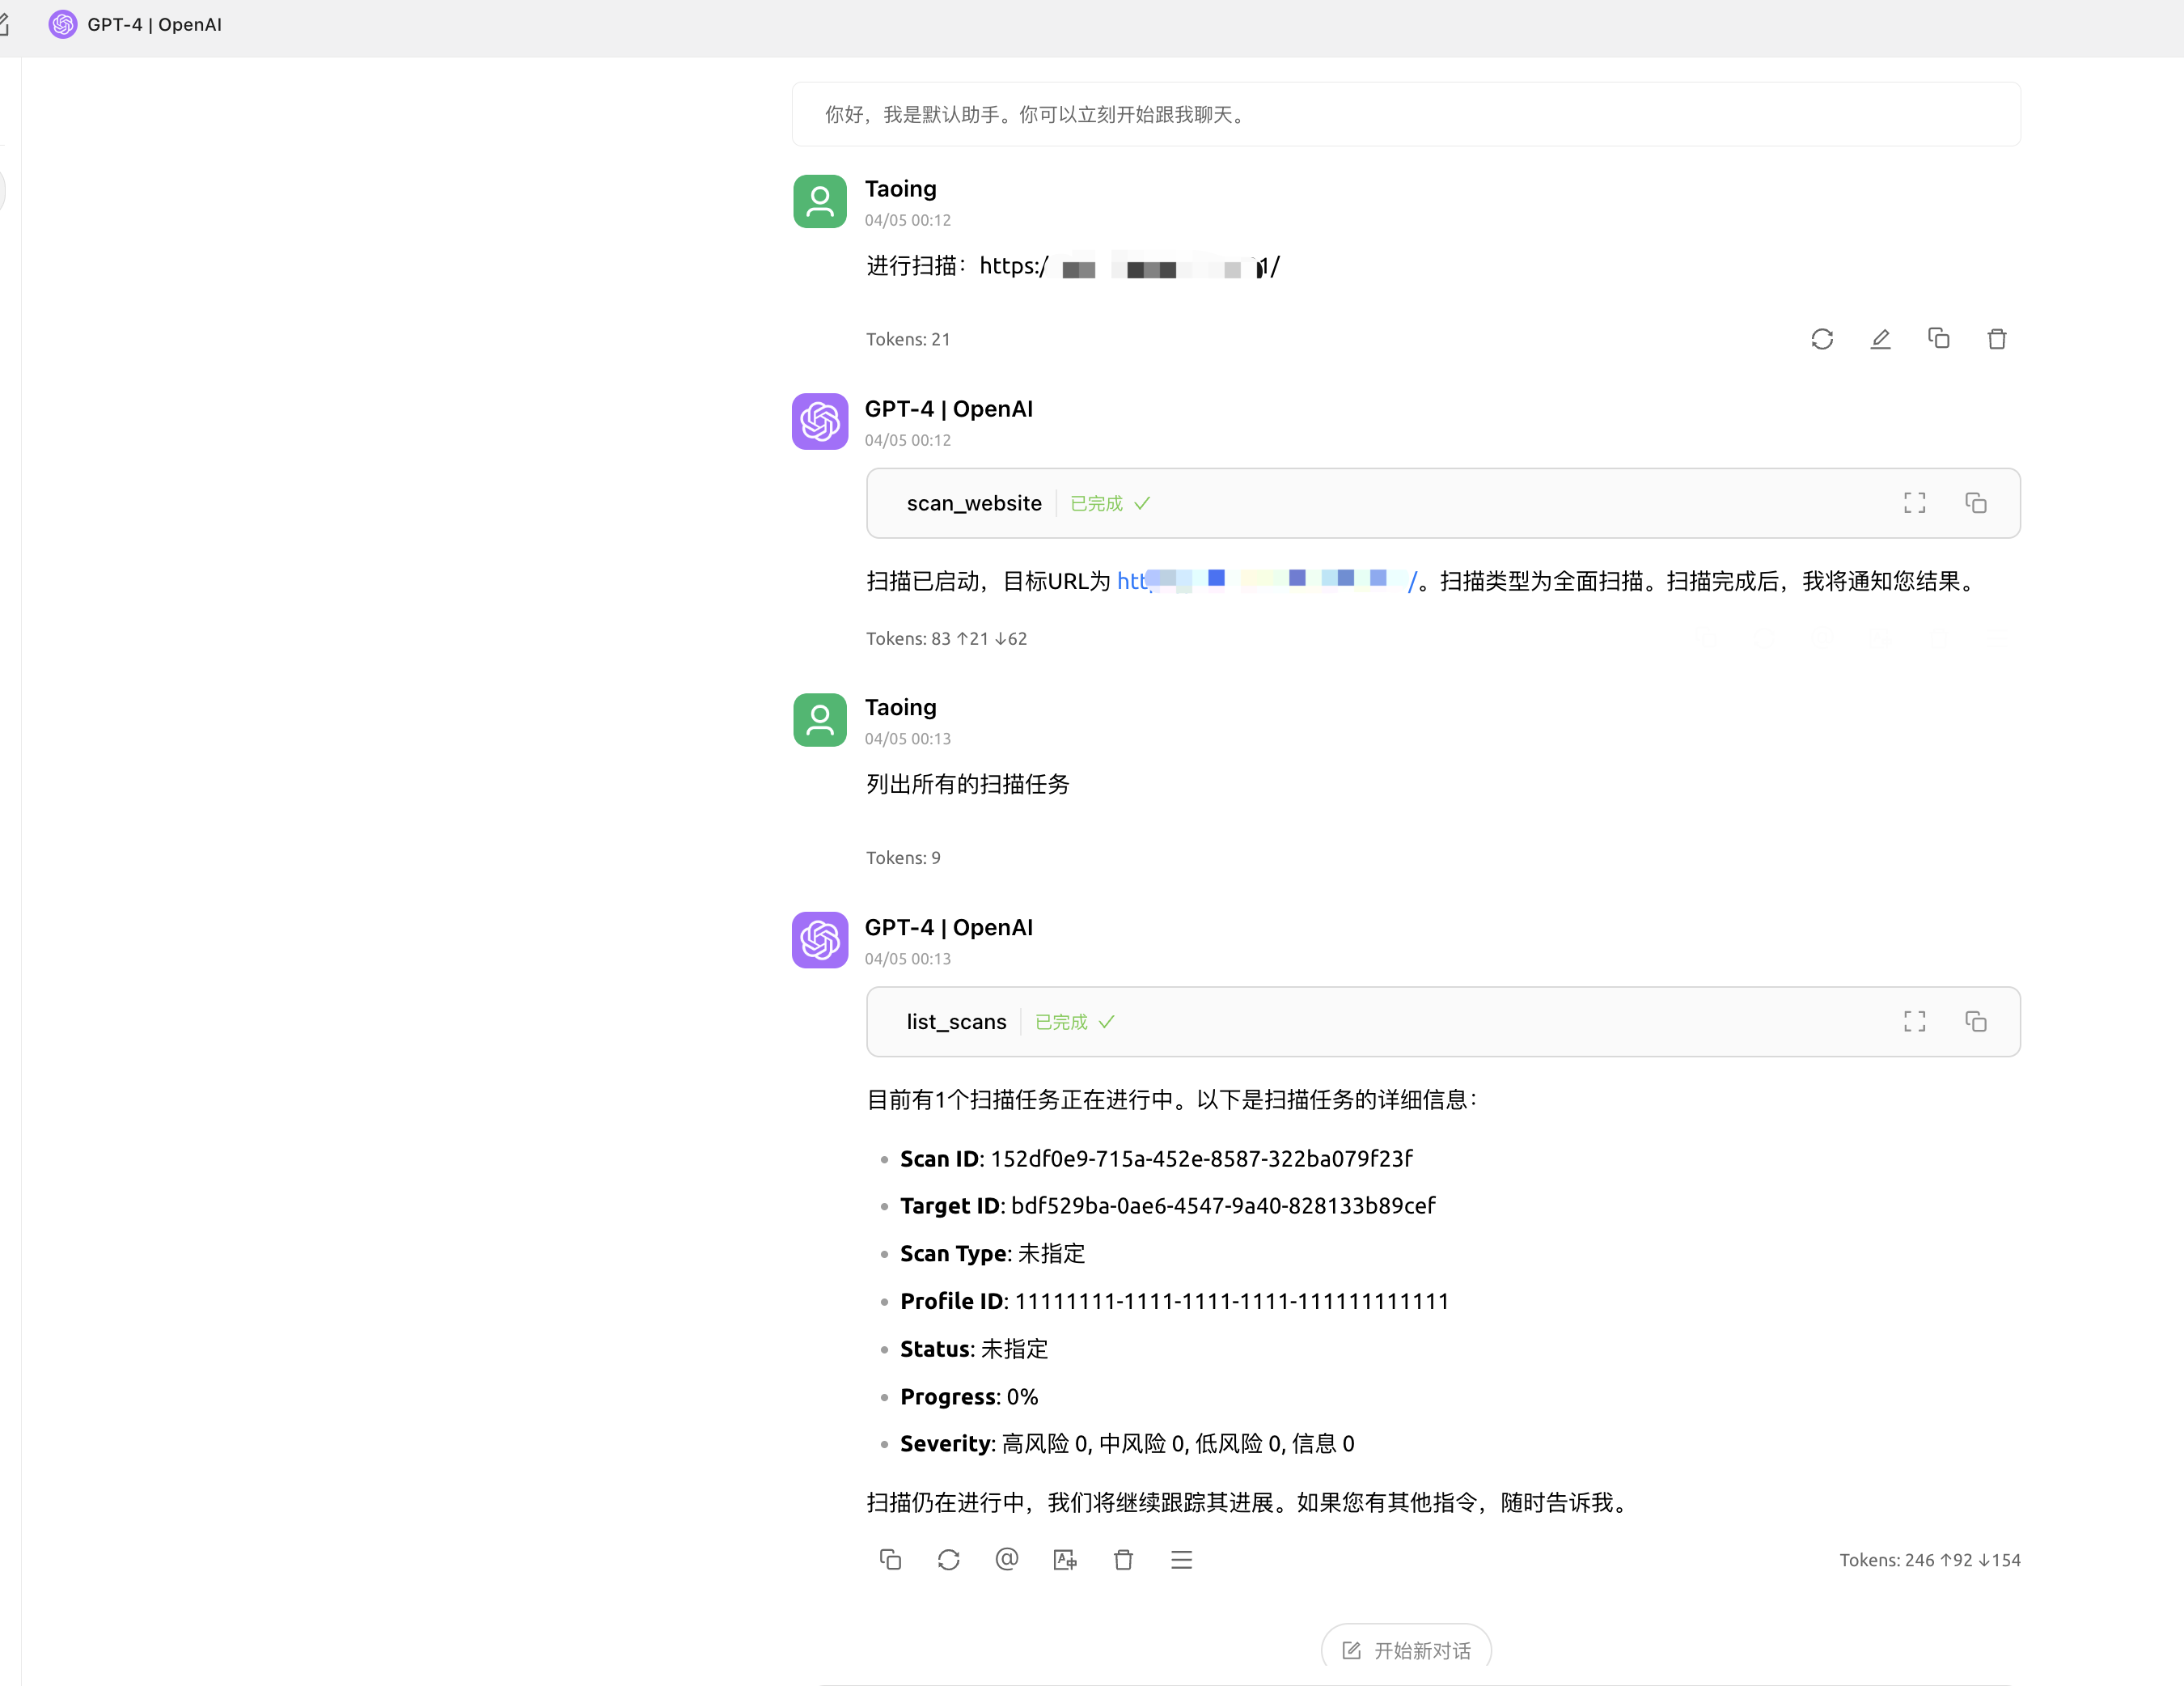The image size is (2184, 1686).
Task: Regenerate the last assistant reply
Action: [948, 1559]
